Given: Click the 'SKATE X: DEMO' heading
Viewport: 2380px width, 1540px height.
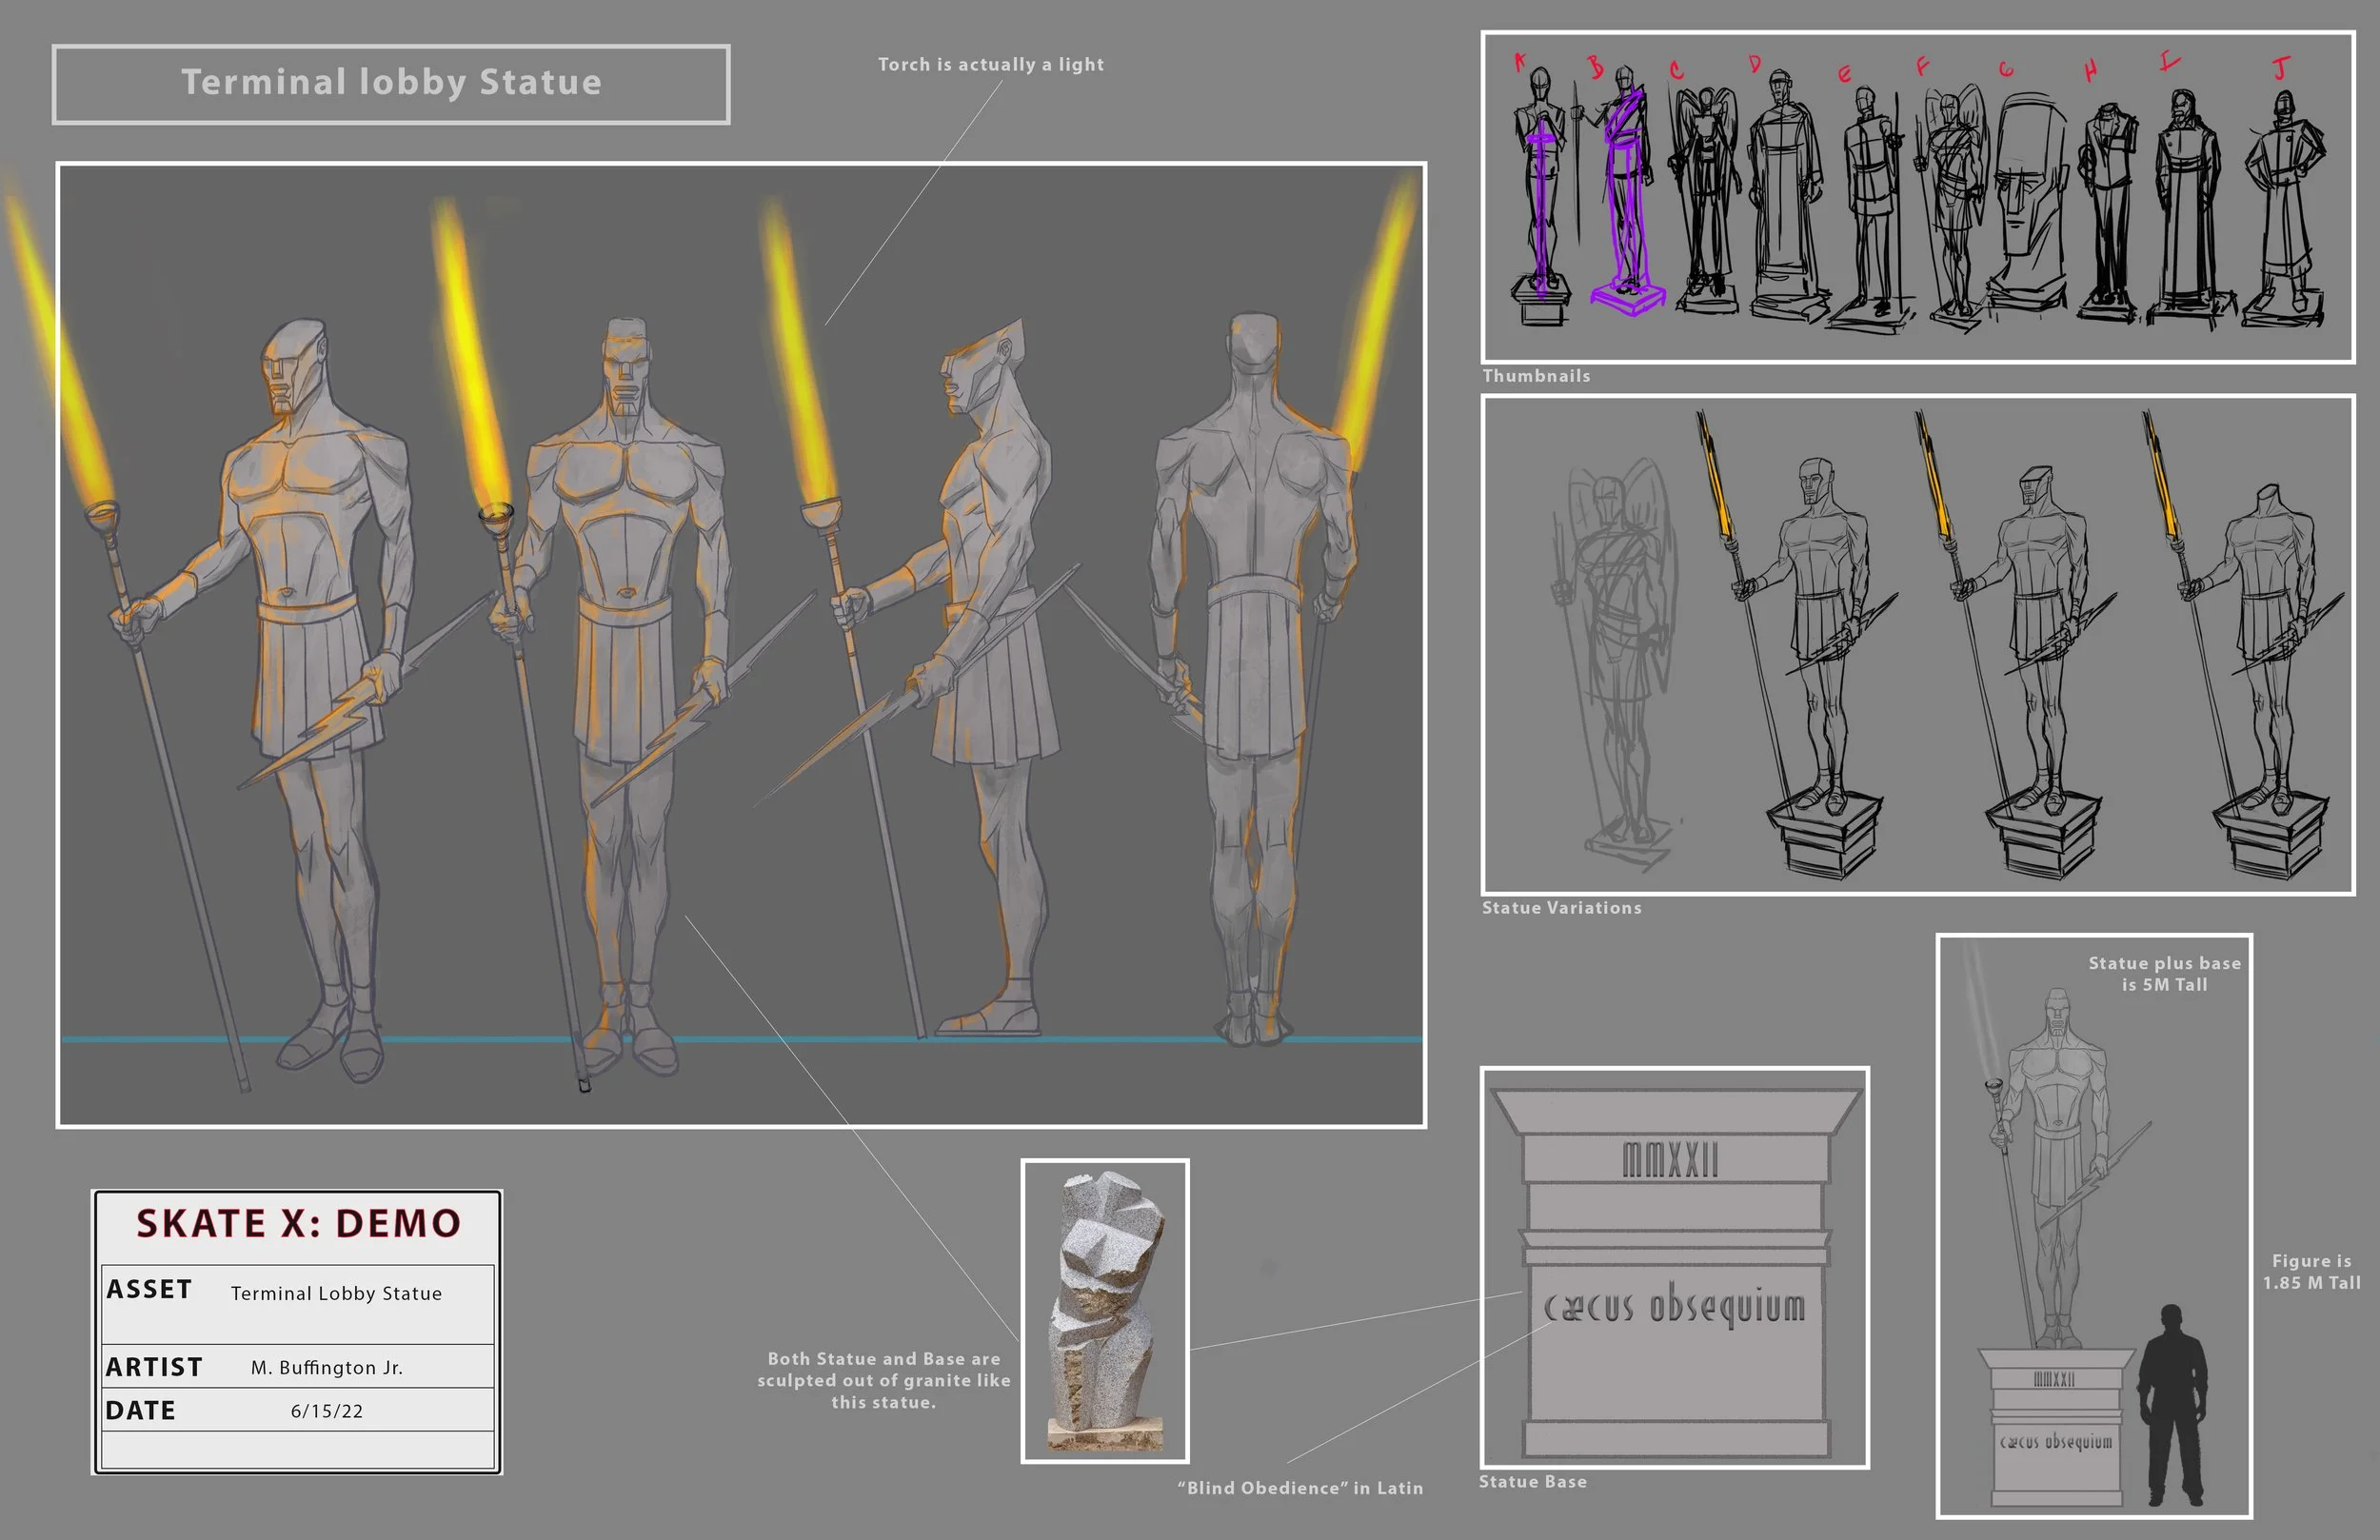Looking at the screenshot, I should (x=298, y=1224).
